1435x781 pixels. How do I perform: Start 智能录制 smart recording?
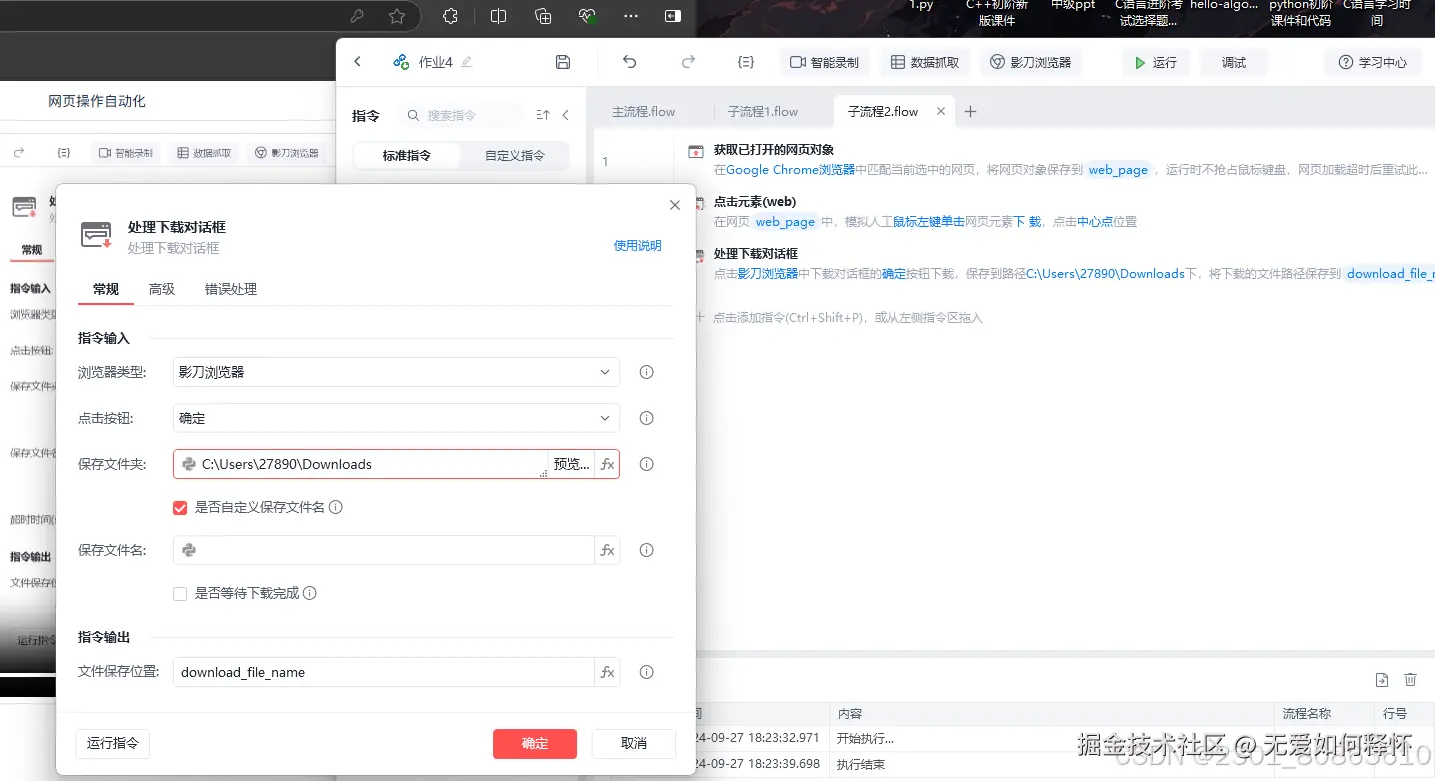click(823, 61)
